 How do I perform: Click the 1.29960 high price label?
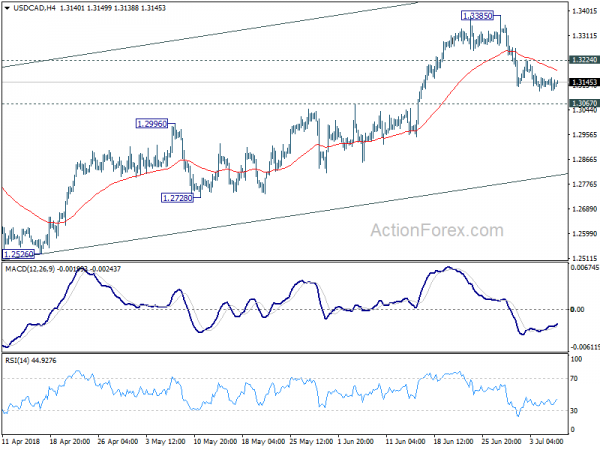point(153,124)
